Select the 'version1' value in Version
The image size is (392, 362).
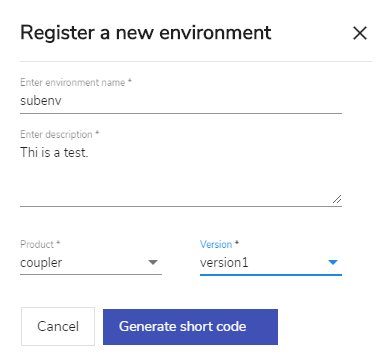click(224, 263)
